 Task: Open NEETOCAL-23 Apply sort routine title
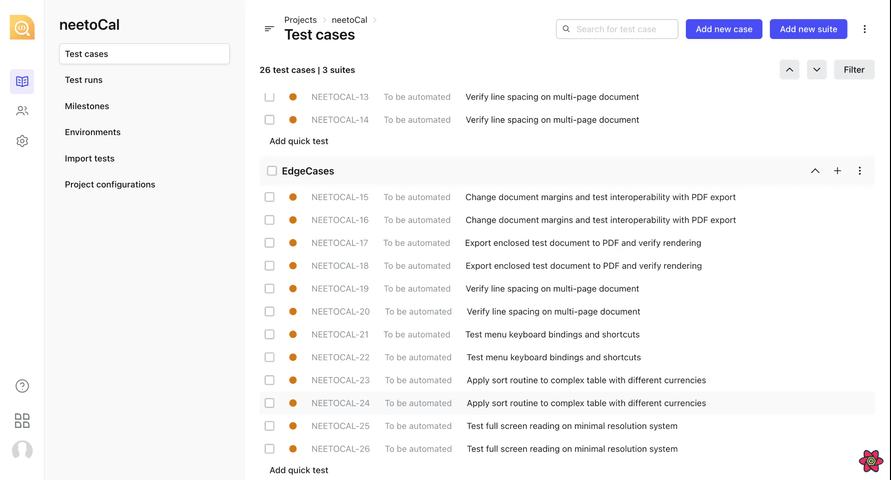[x=586, y=380]
